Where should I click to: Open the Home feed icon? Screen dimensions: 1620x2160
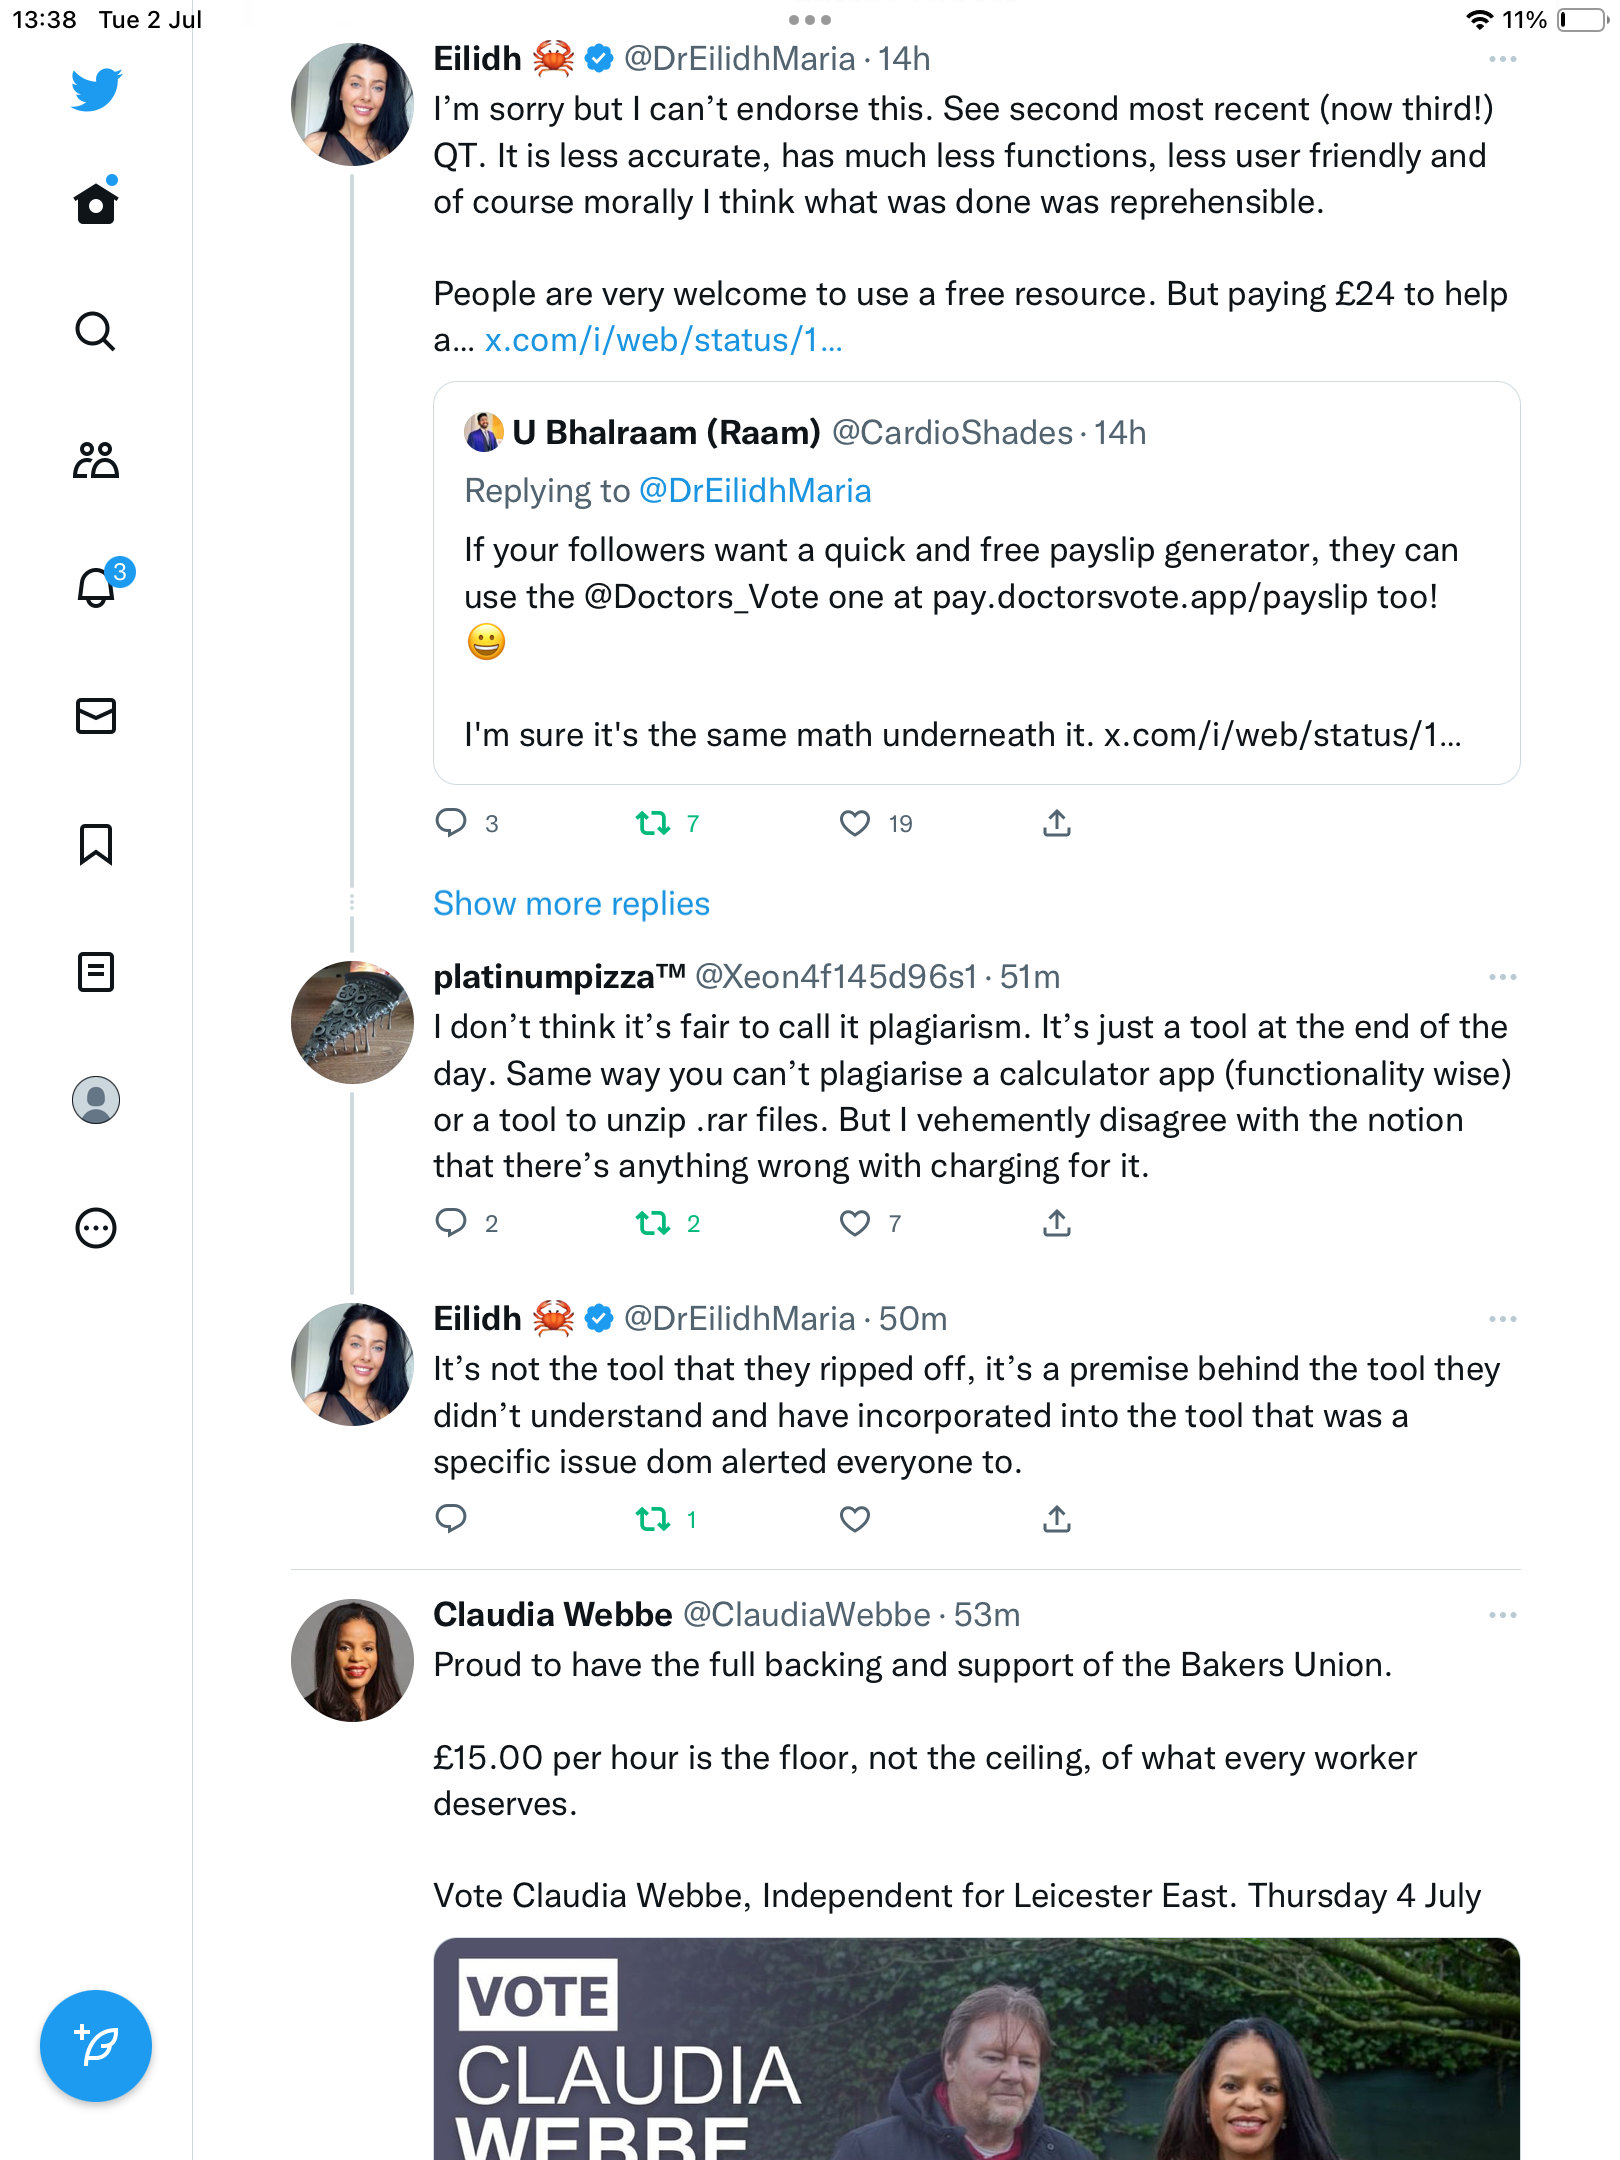click(96, 204)
